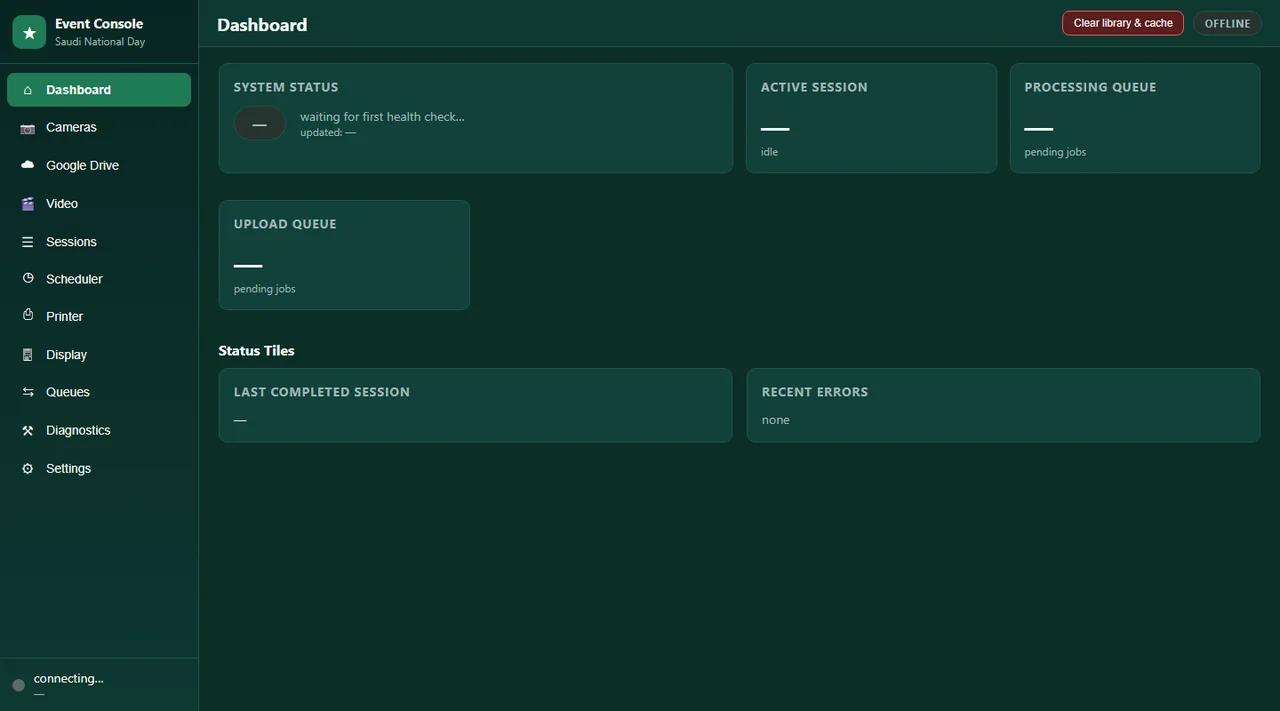Click the Last Completed Session heading
Image resolution: width=1280 pixels, height=711 pixels.
point(322,392)
